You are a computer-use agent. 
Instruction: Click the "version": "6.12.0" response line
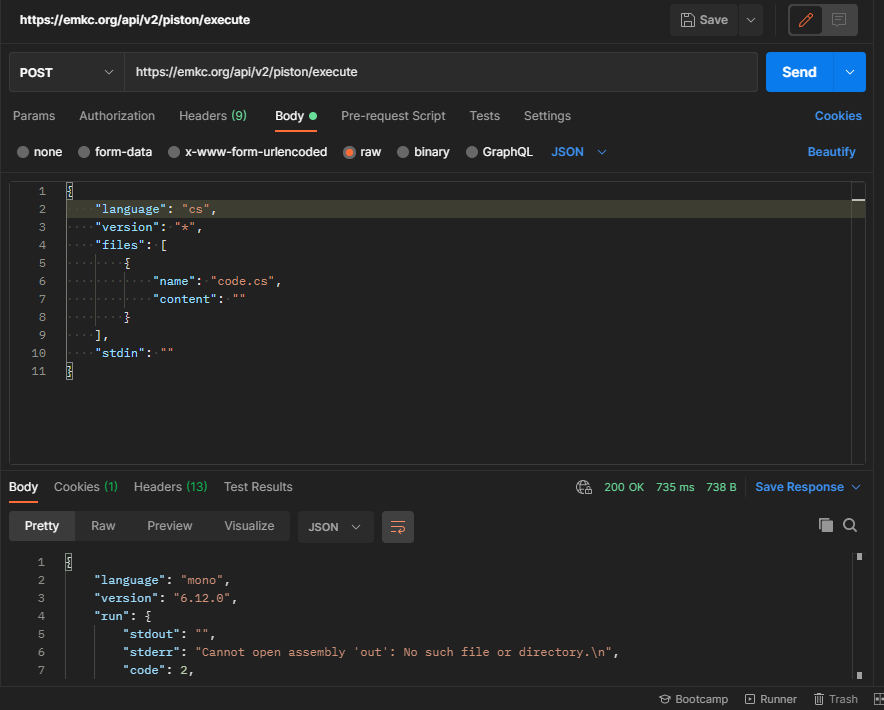pos(166,598)
